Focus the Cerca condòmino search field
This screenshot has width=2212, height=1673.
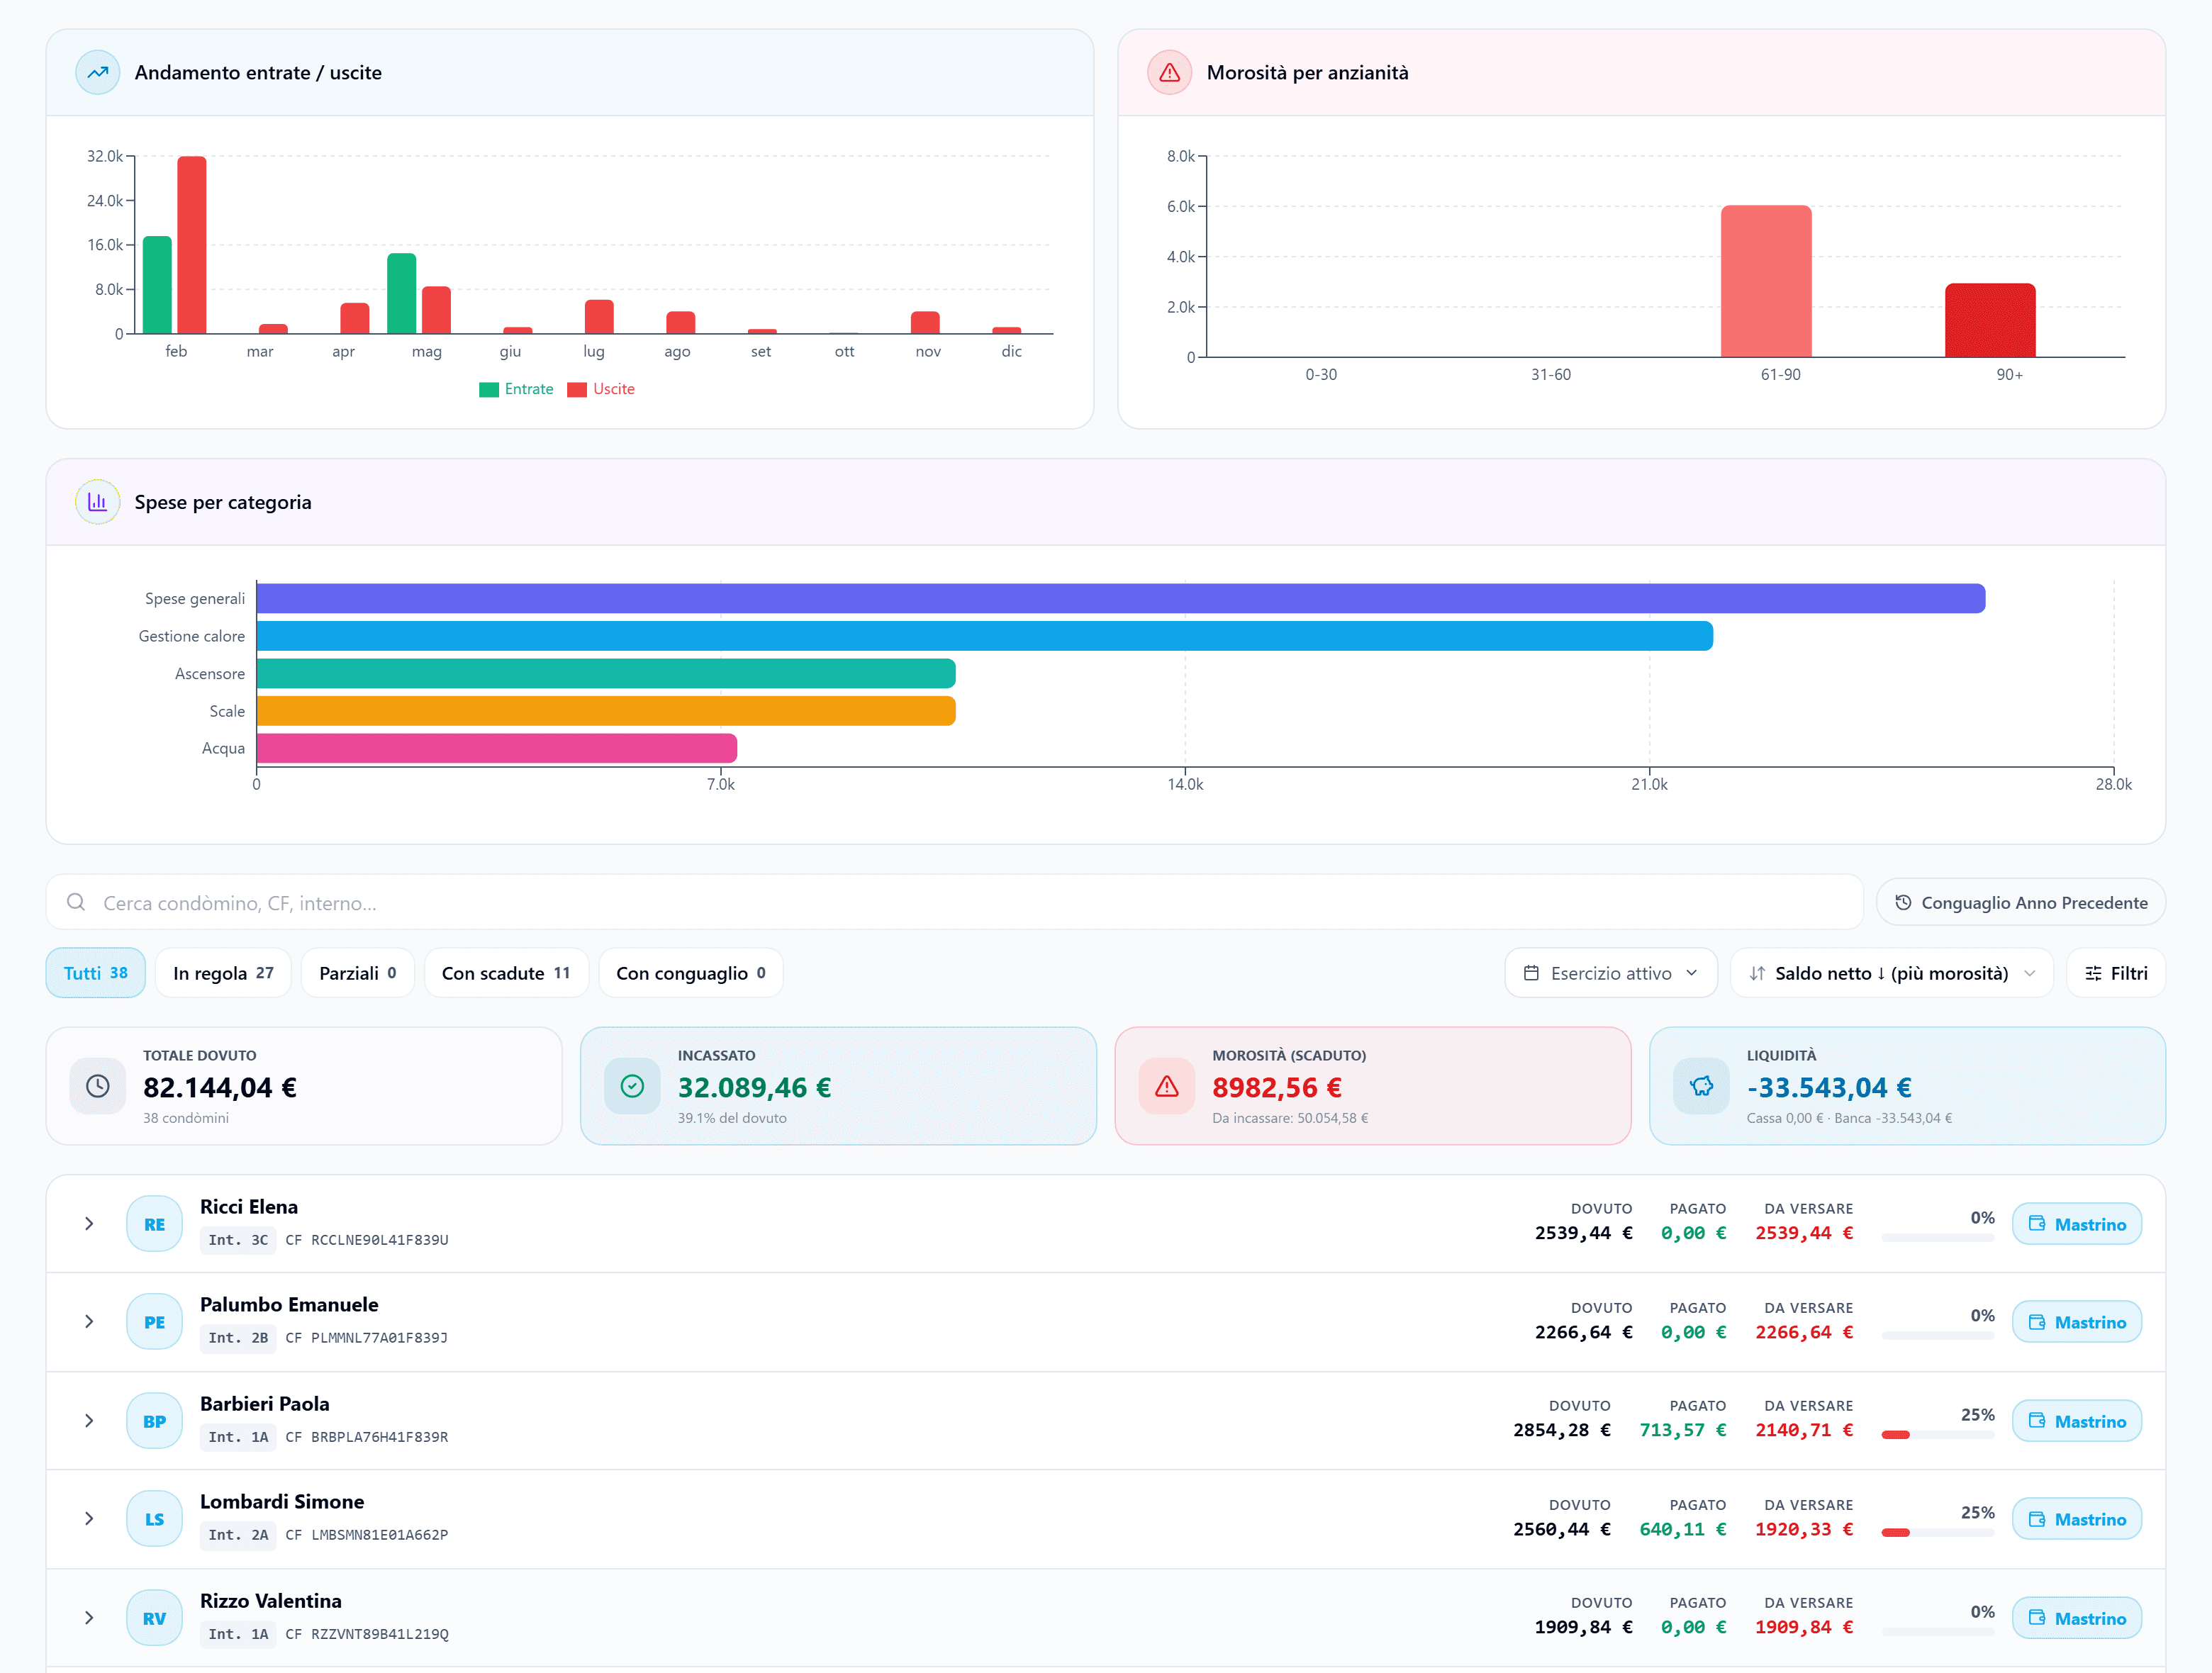pyautogui.click(x=954, y=902)
